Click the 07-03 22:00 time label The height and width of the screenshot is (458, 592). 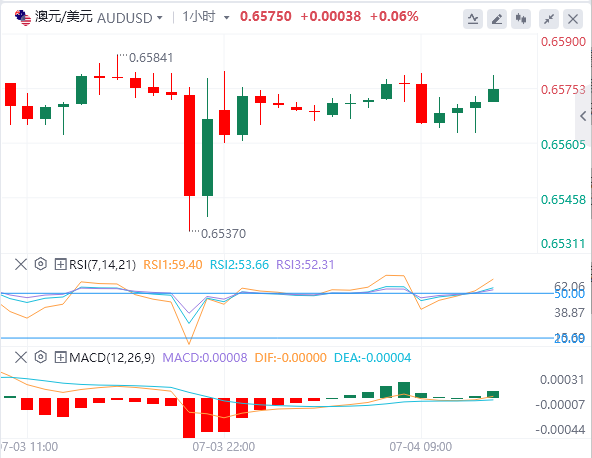click(224, 447)
